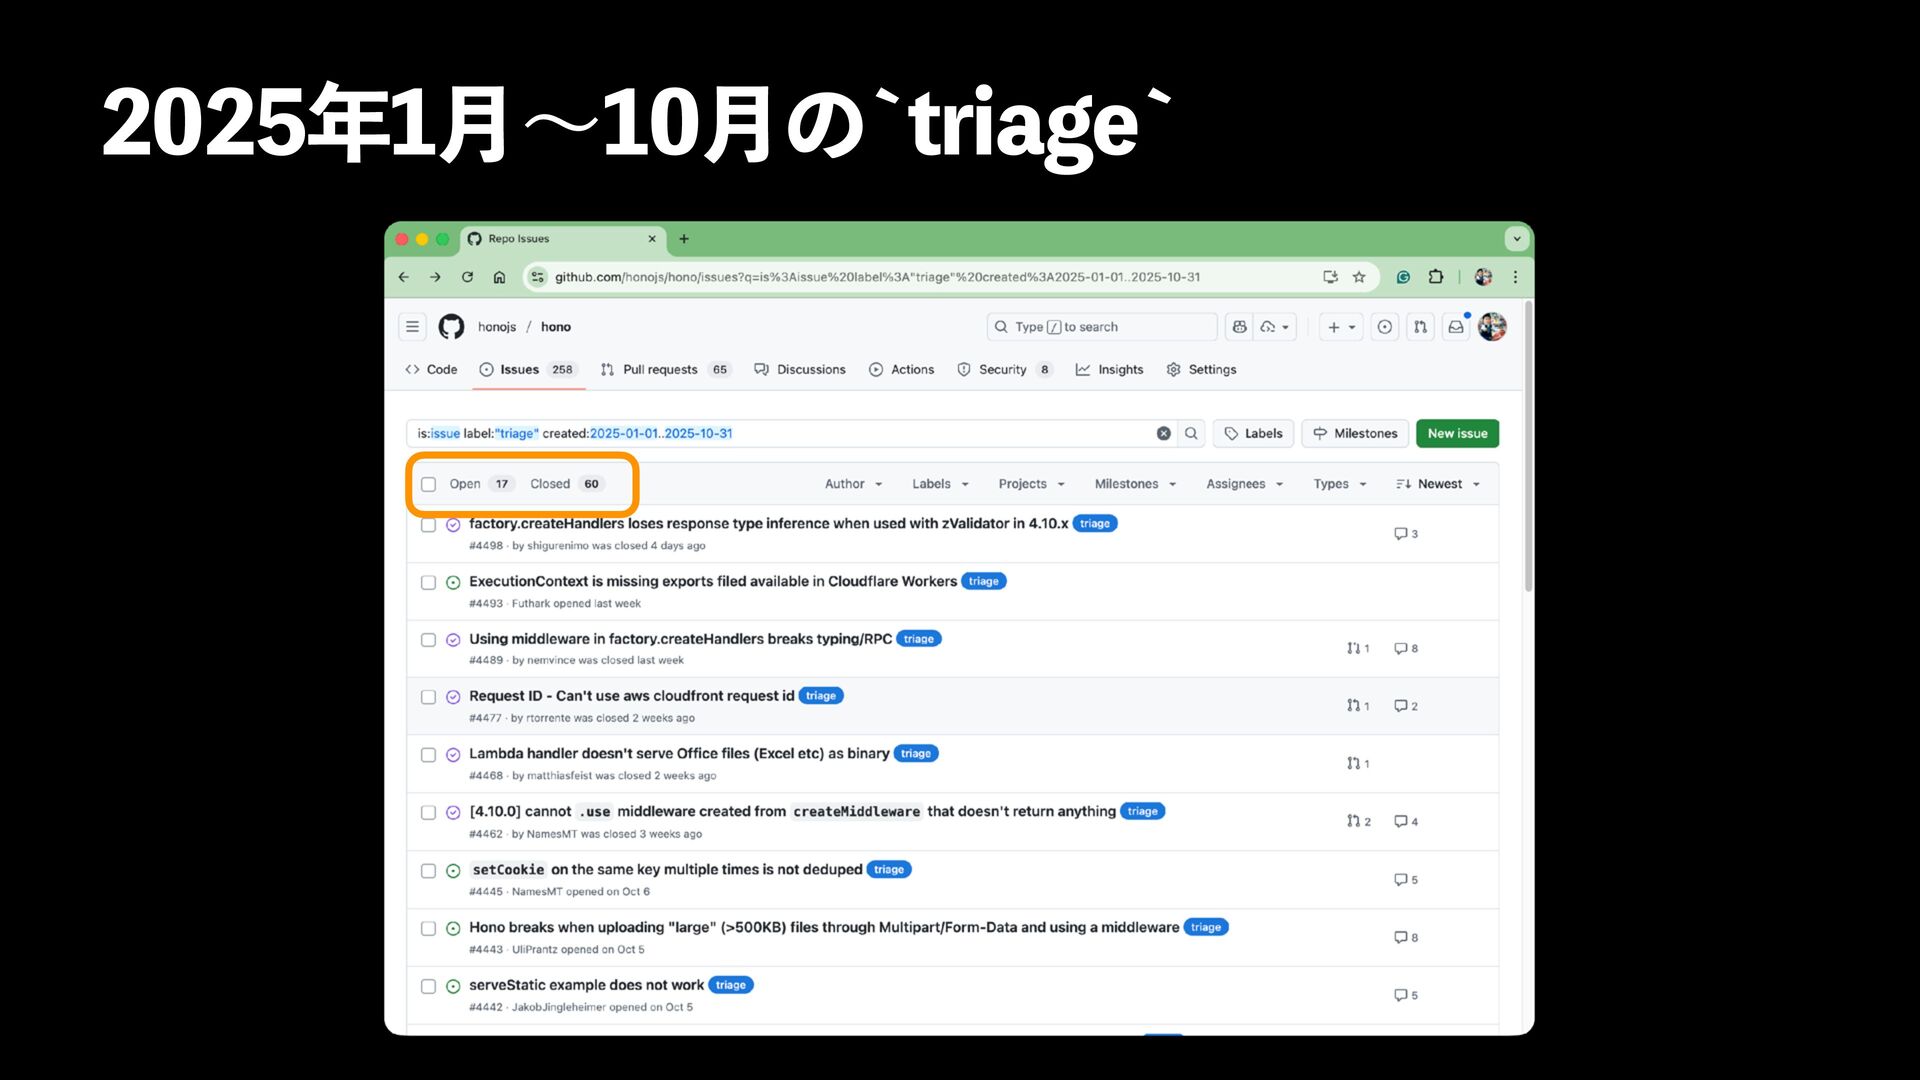Click the search magnifier beside filter
1920x1080 pixels.
(1191, 433)
